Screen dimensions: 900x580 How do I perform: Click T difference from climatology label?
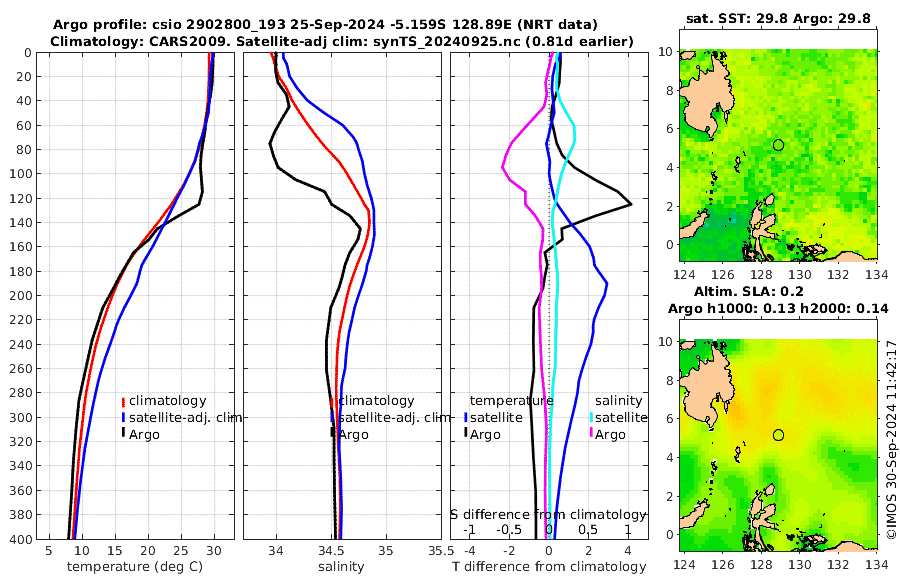click(x=549, y=567)
